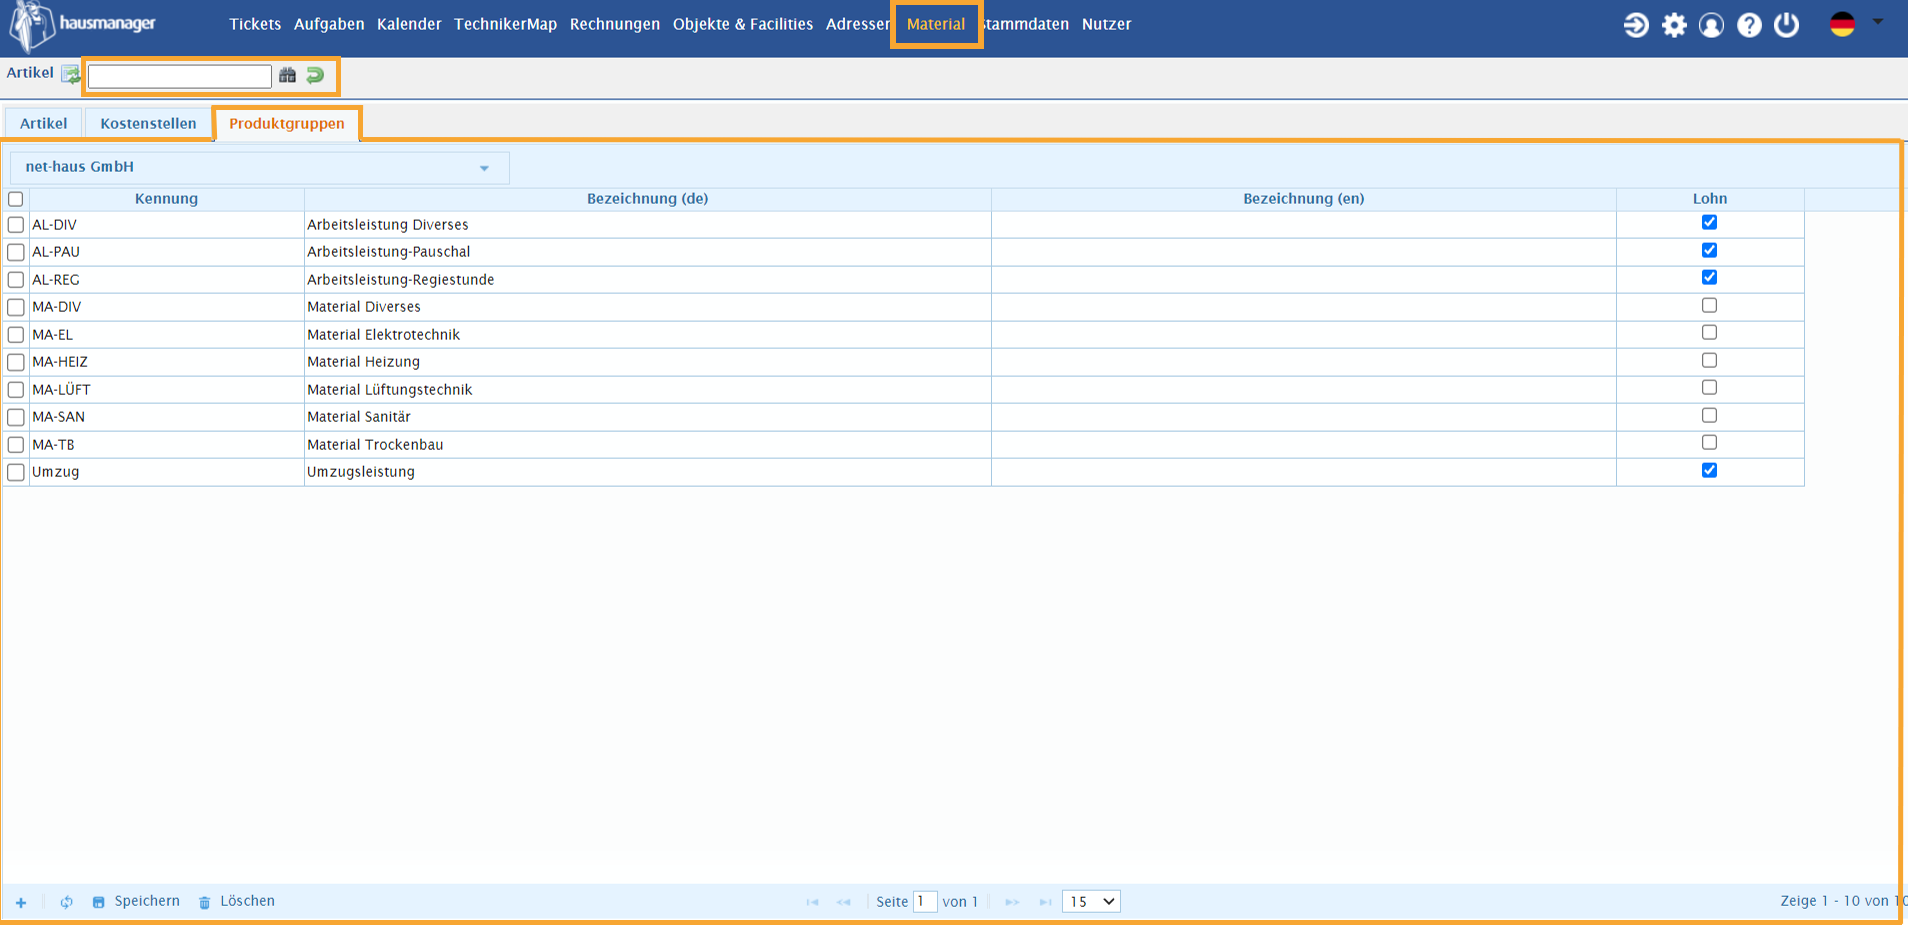Screen dimensions: 1908x928
Task: Open the user profile icon
Action: click(1711, 25)
